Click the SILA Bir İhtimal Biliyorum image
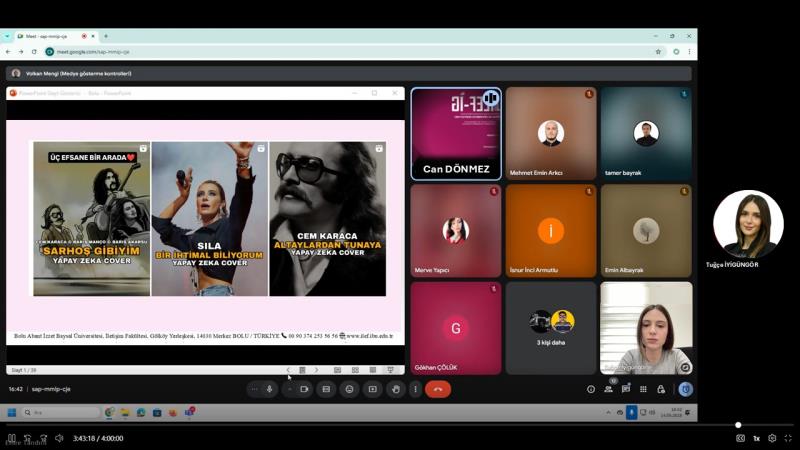 210,219
